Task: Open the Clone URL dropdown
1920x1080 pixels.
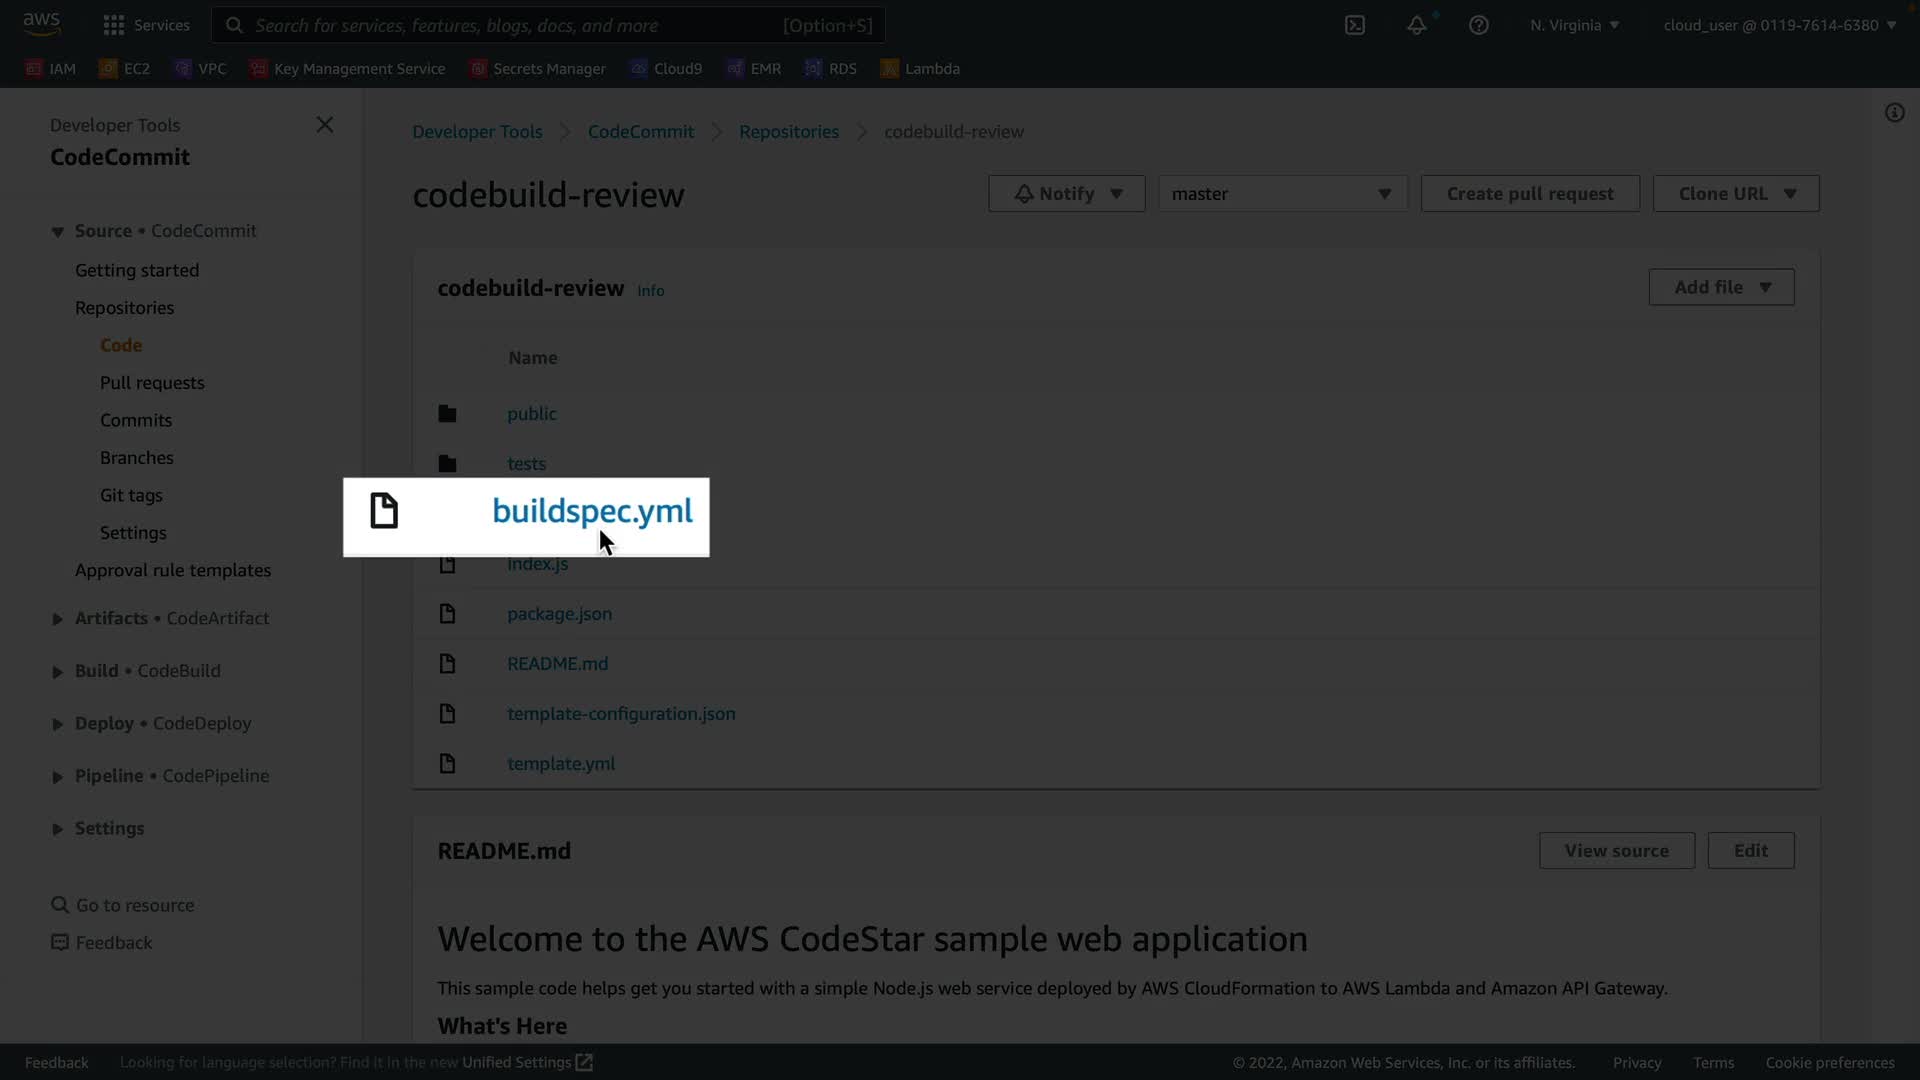Action: pos(1735,194)
